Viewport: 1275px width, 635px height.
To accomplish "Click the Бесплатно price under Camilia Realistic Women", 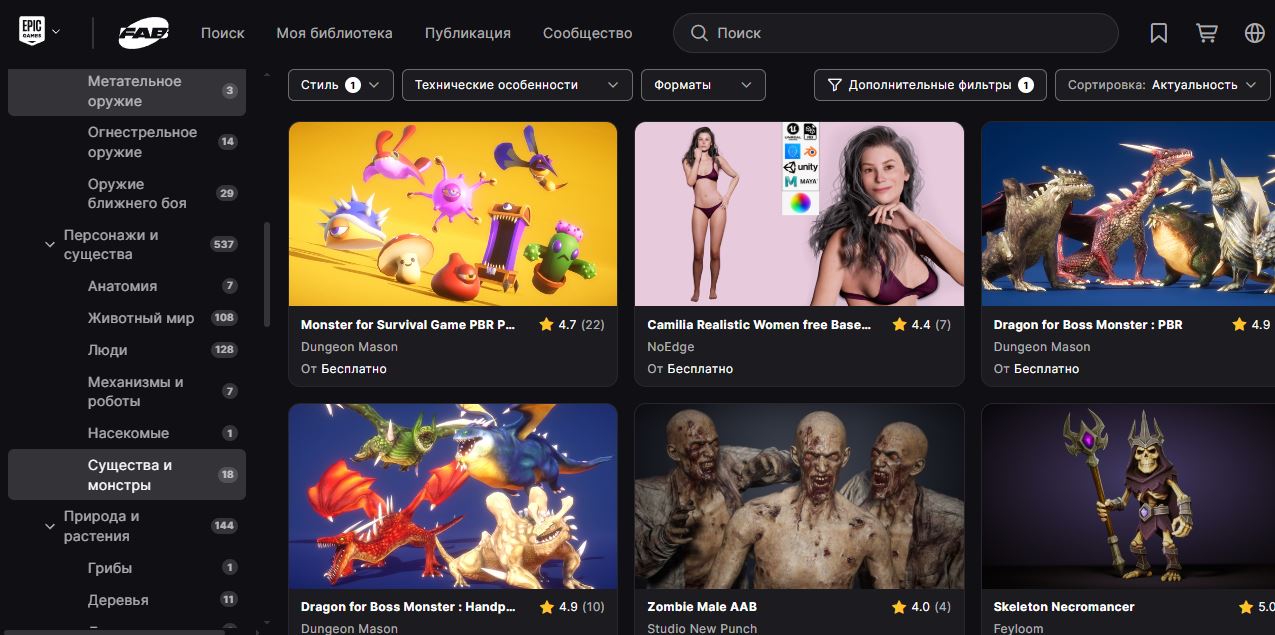I will 700,369.
